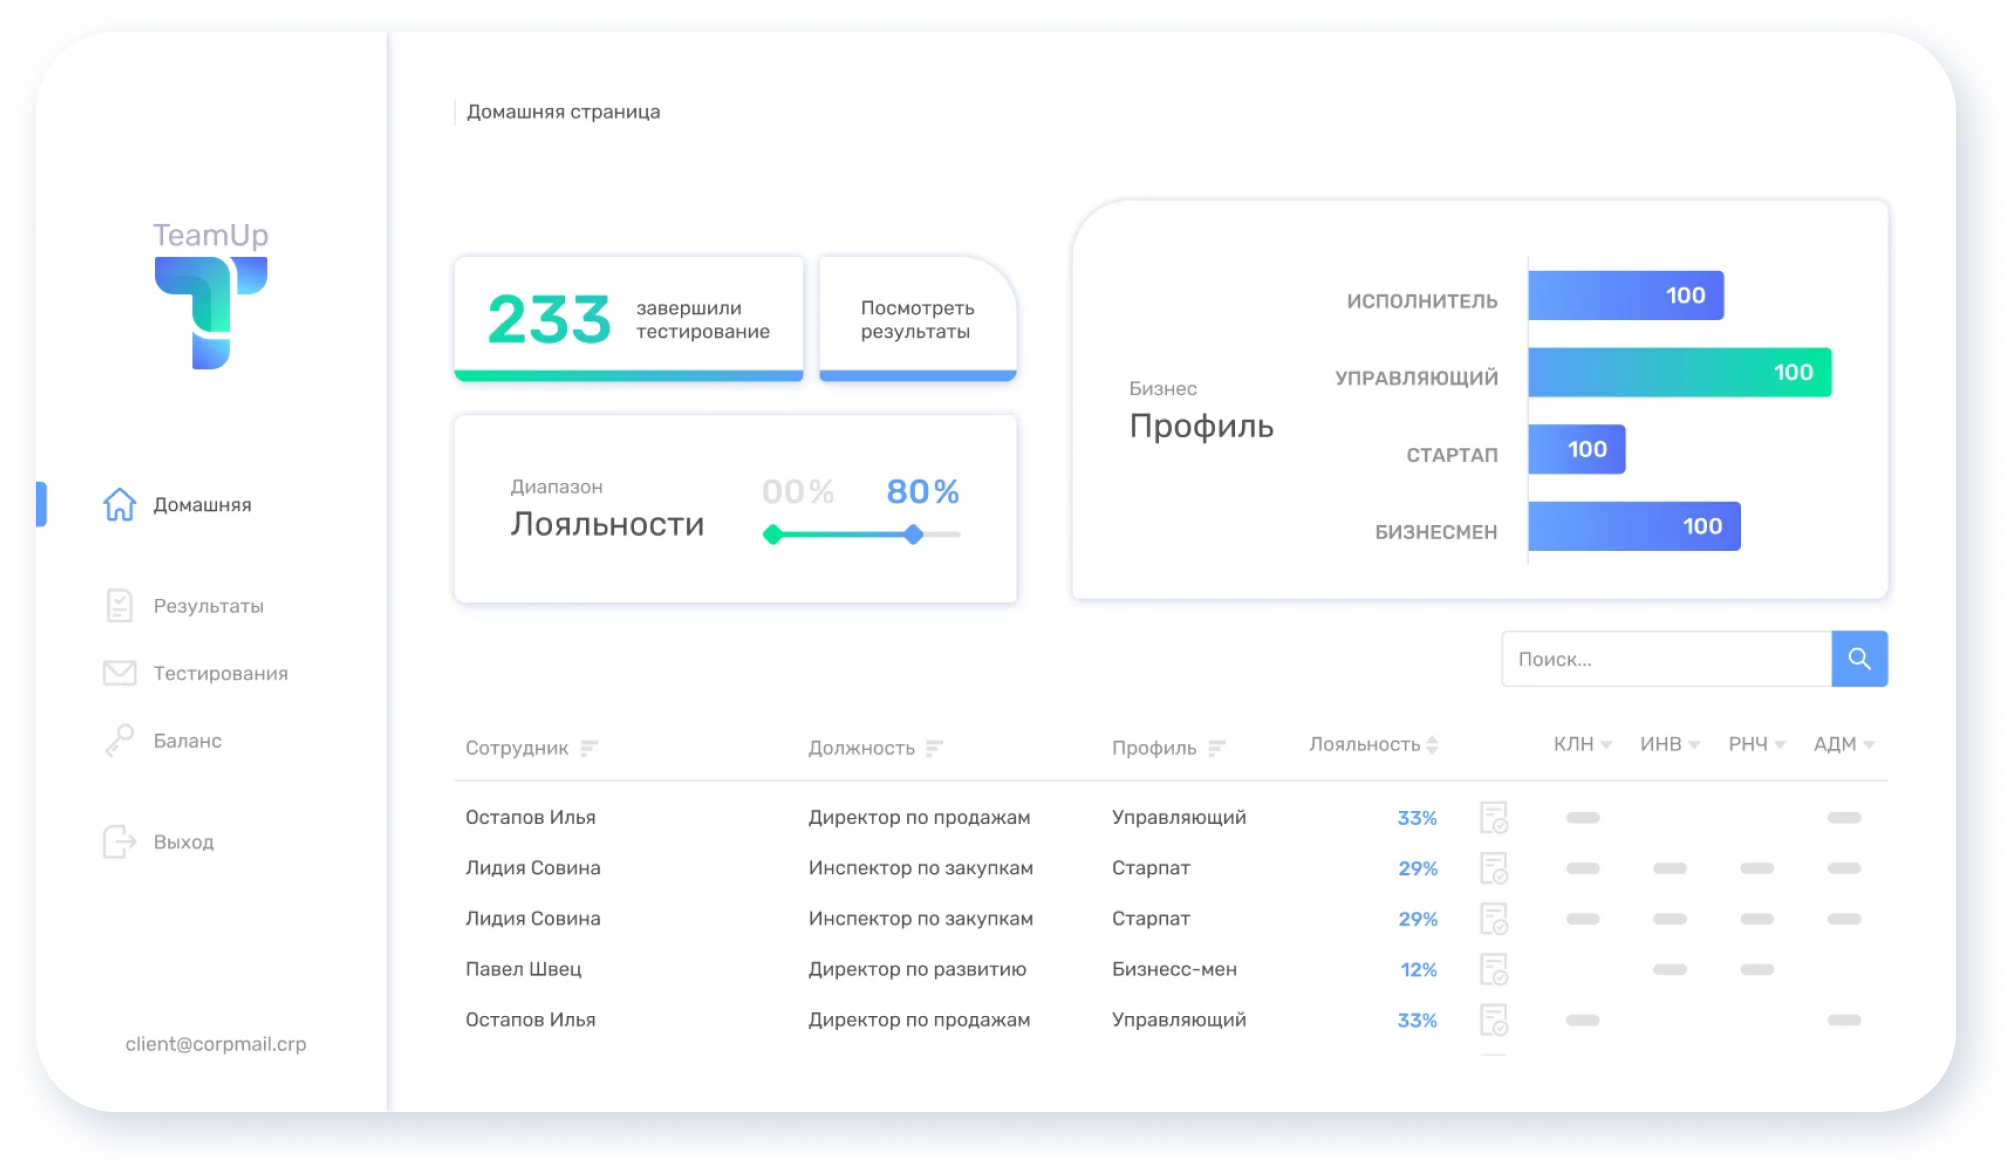This screenshot has height=1176, width=2016.
Task: Open report icon for Павел Швец row
Action: [1493, 969]
